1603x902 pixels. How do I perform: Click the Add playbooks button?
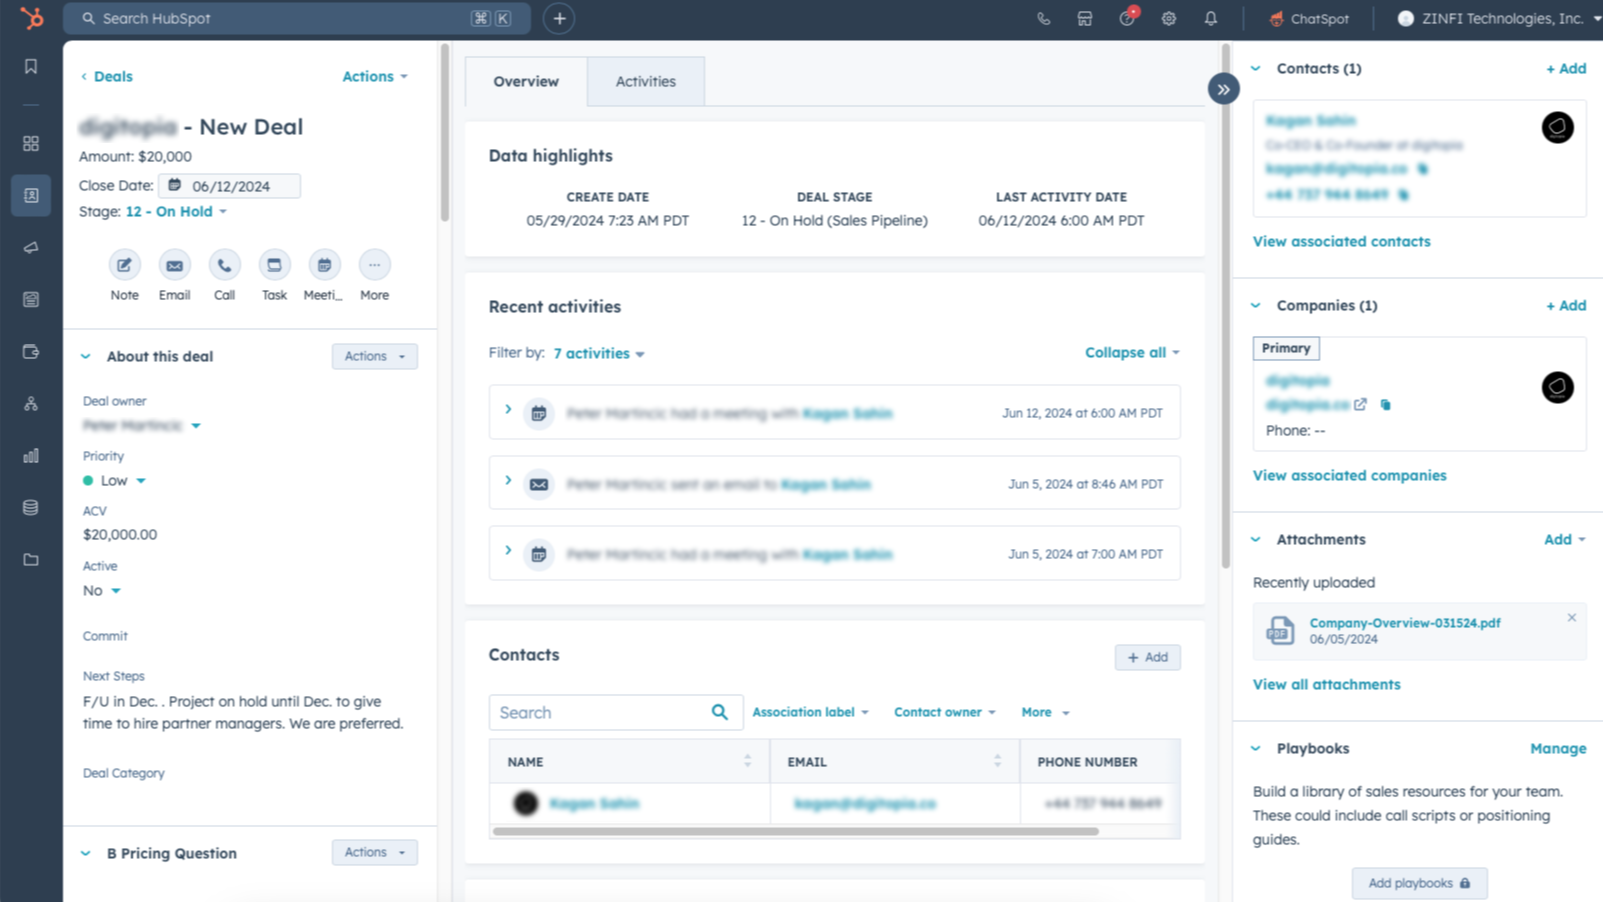[x=1418, y=883]
